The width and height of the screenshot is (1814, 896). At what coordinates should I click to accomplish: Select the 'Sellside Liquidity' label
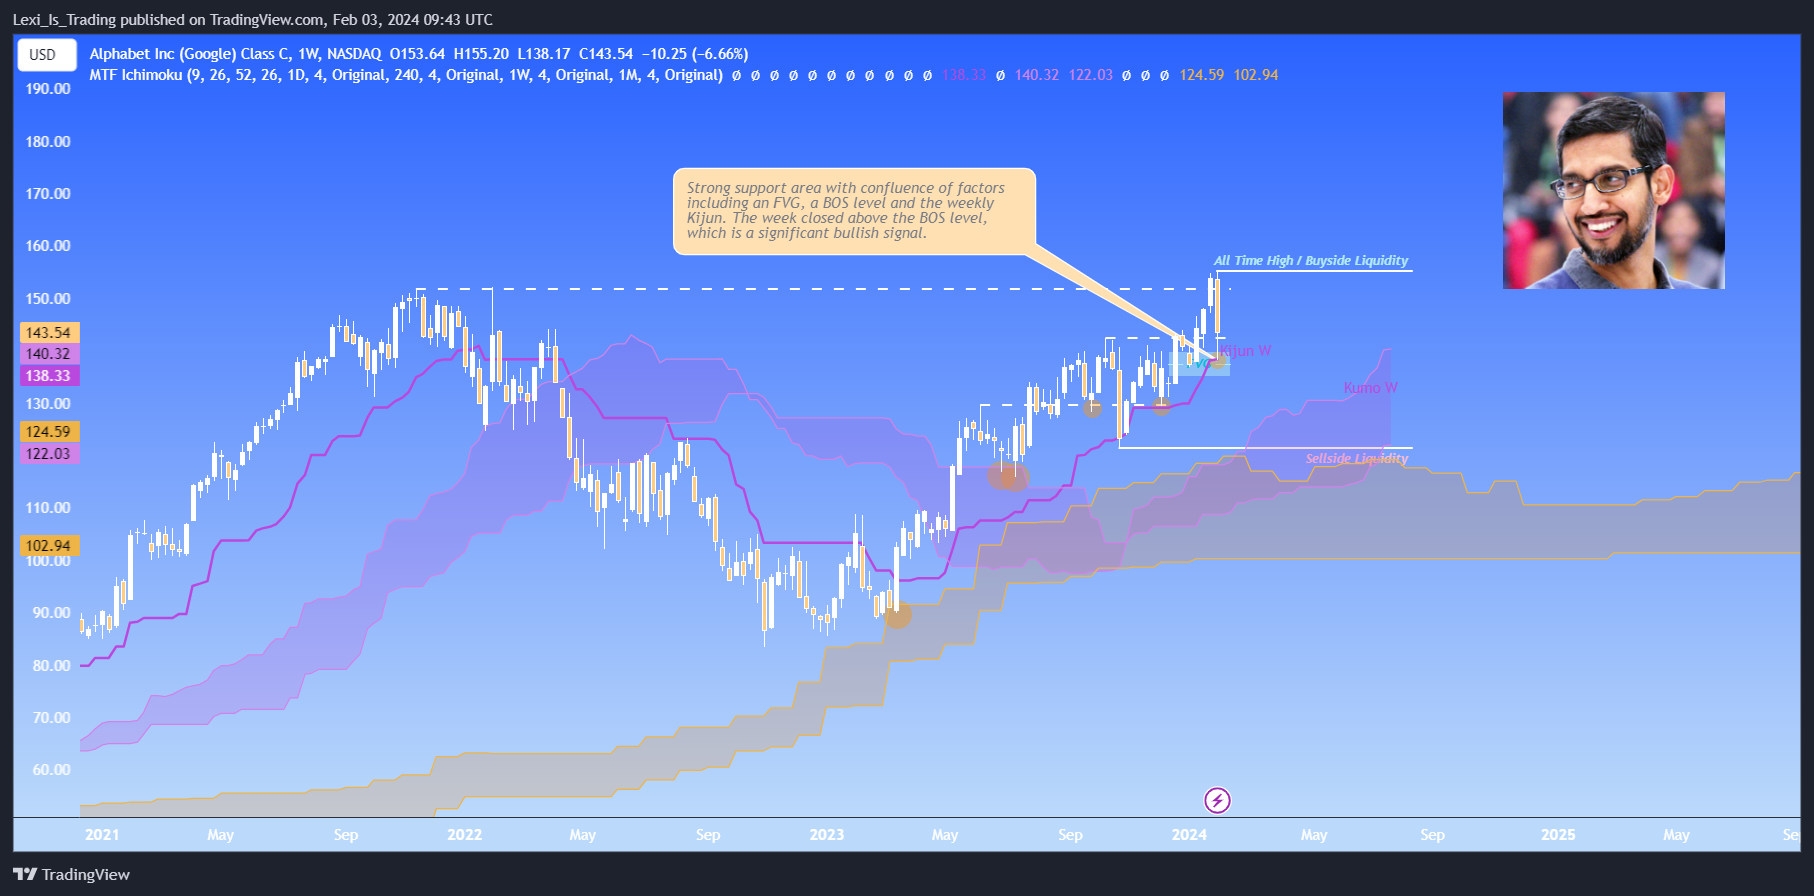click(1356, 458)
